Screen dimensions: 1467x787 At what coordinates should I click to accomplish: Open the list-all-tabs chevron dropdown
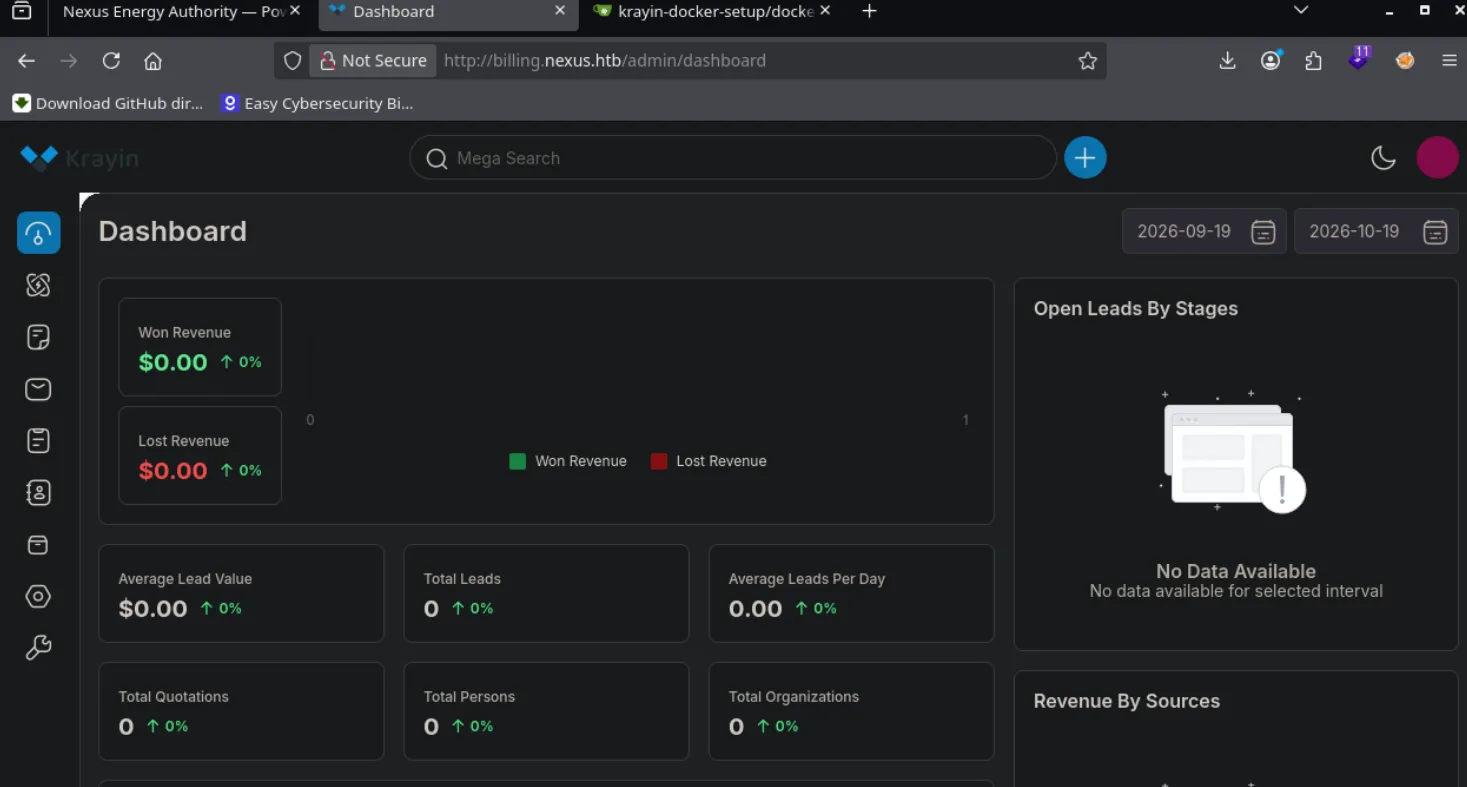pos(1301,11)
